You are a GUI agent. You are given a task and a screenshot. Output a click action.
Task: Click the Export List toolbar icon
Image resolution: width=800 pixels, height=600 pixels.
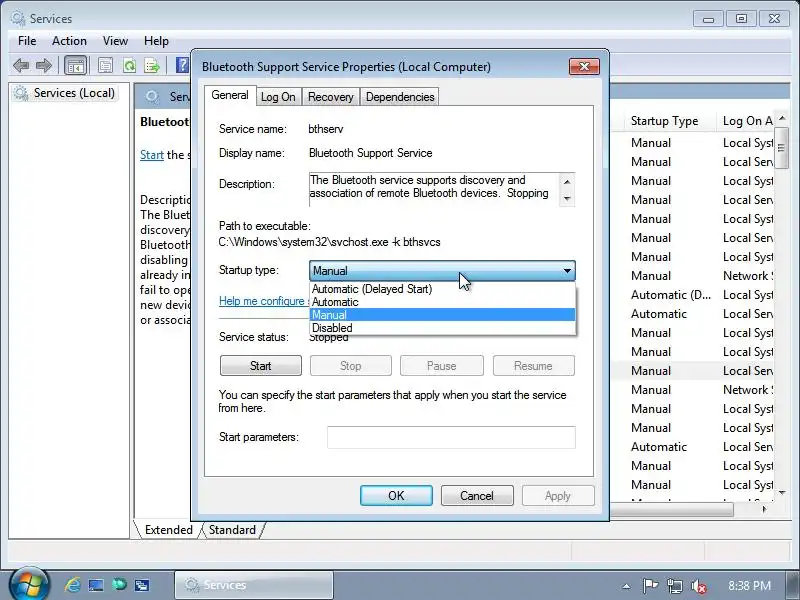coord(152,65)
